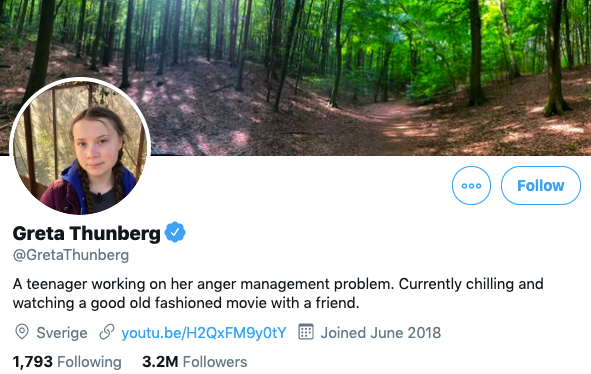Click the word Followers label
Screen dimensions: 591x374
point(215,362)
